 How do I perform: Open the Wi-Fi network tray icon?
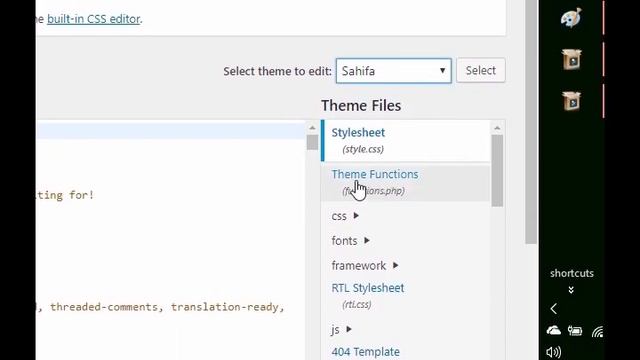click(x=597, y=332)
